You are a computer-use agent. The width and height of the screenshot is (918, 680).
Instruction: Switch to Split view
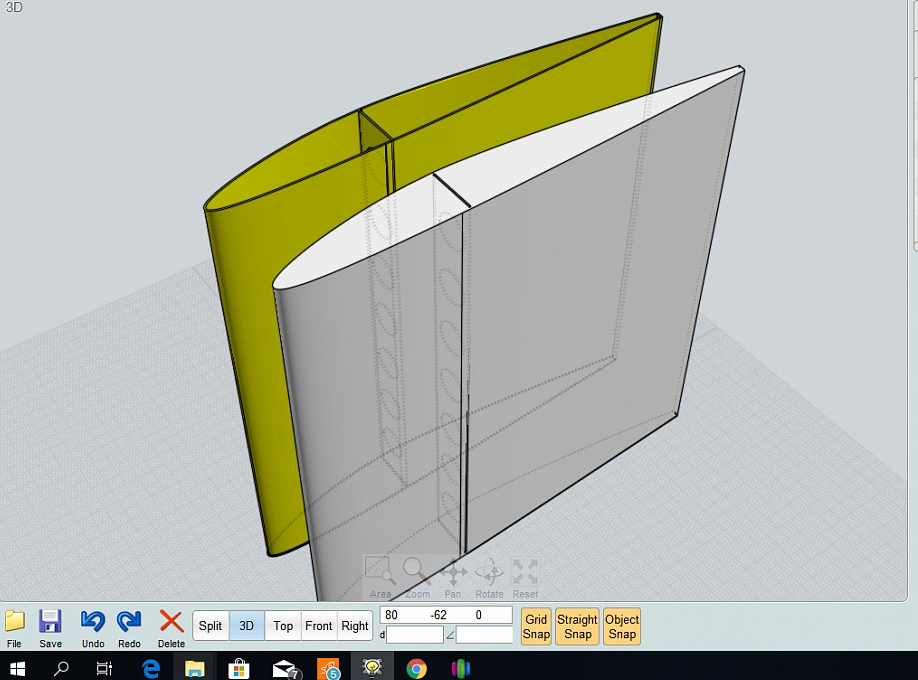coord(211,626)
